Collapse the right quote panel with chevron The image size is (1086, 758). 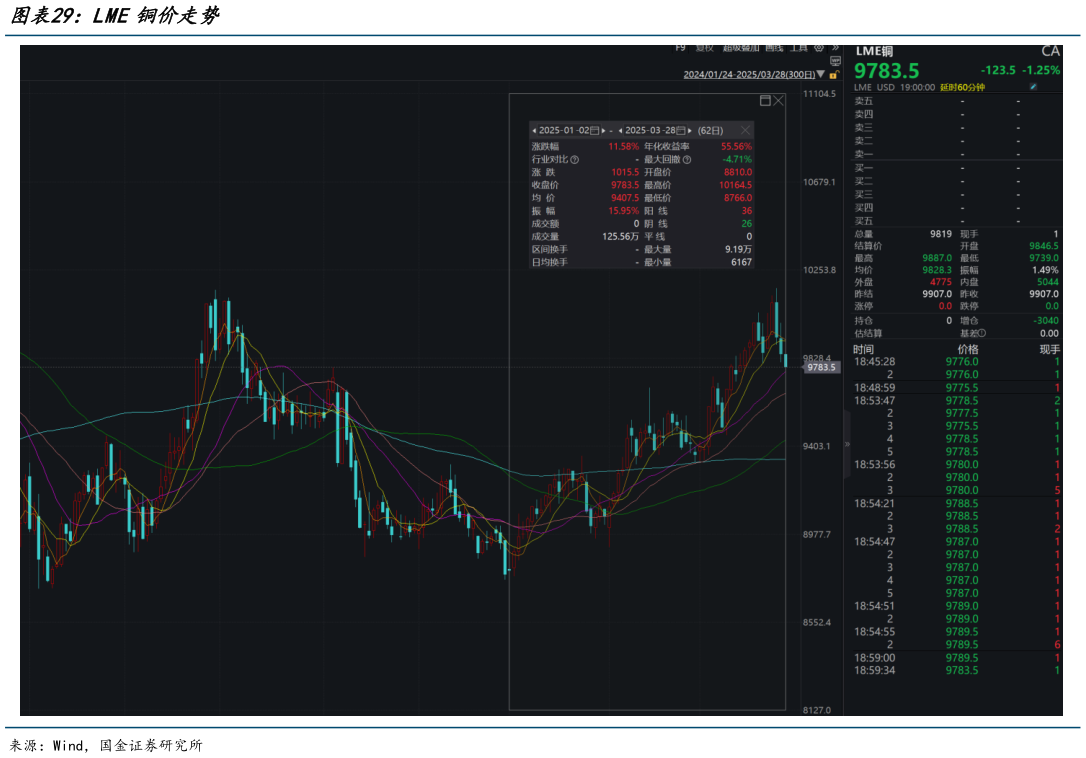[x=848, y=443]
